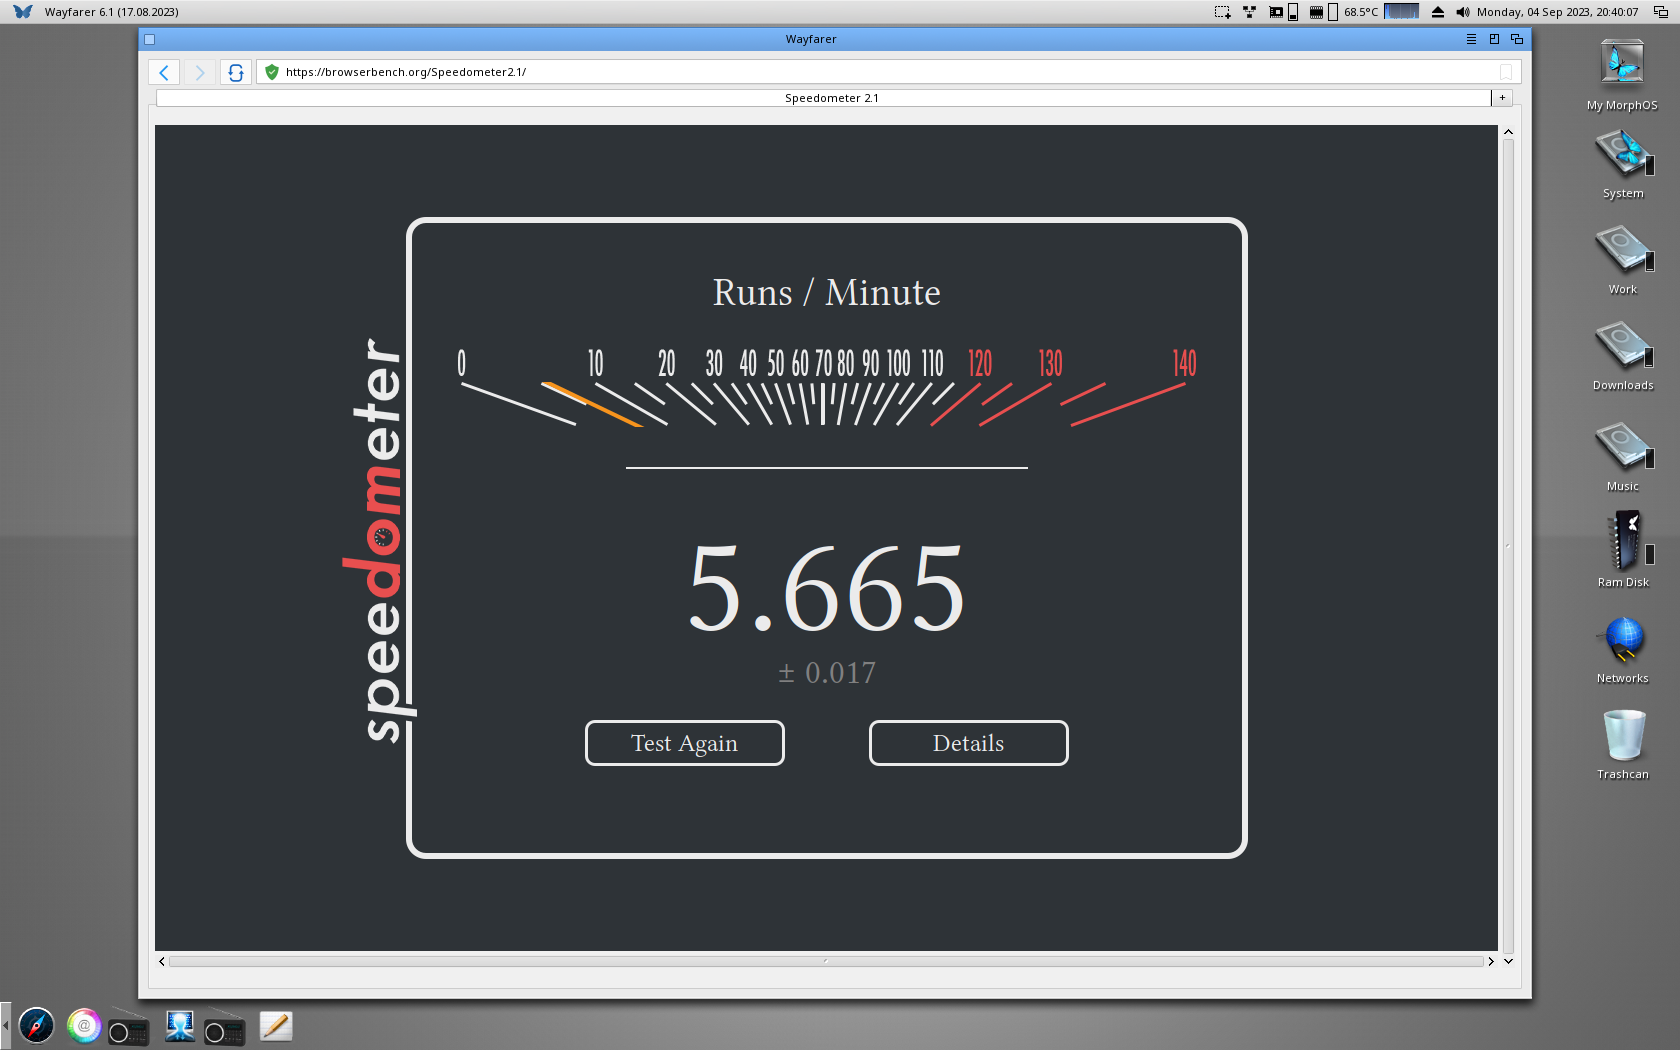Open the System drive icon
The width and height of the screenshot is (1680, 1050).
tap(1623, 165)
